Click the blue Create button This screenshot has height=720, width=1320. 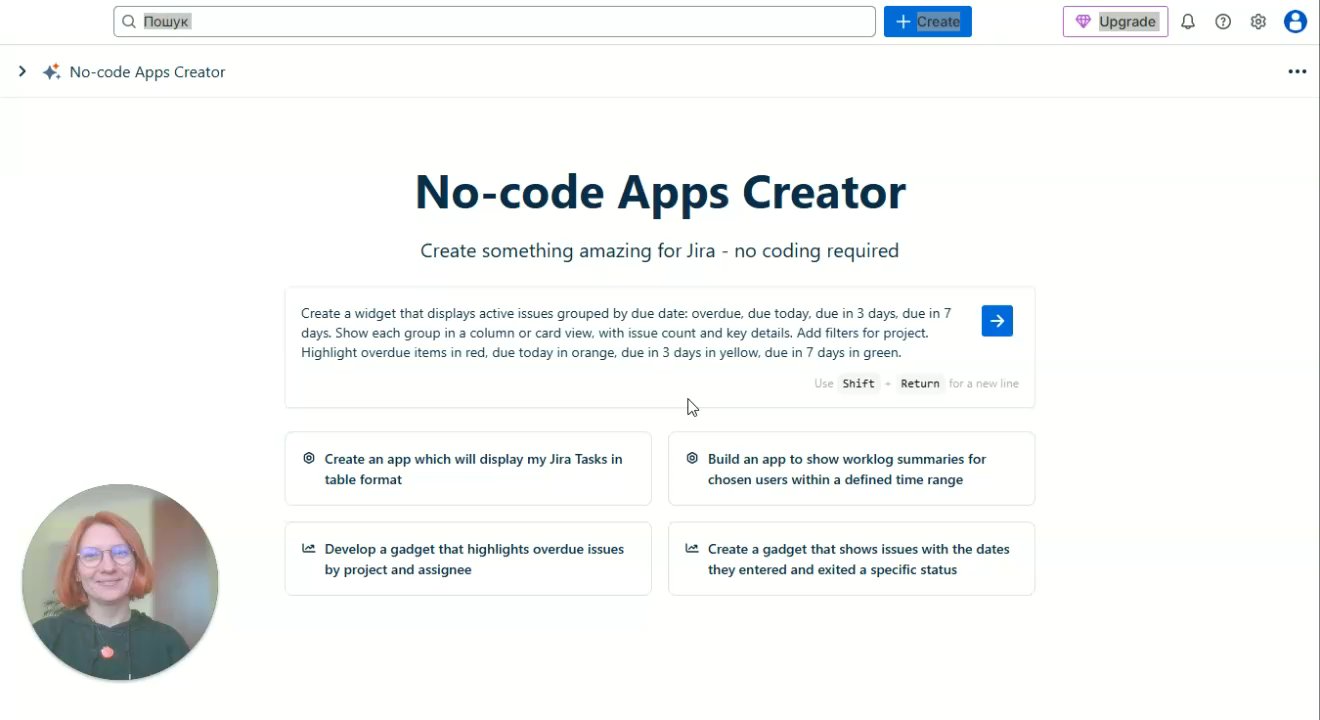(x=927, y=22)
